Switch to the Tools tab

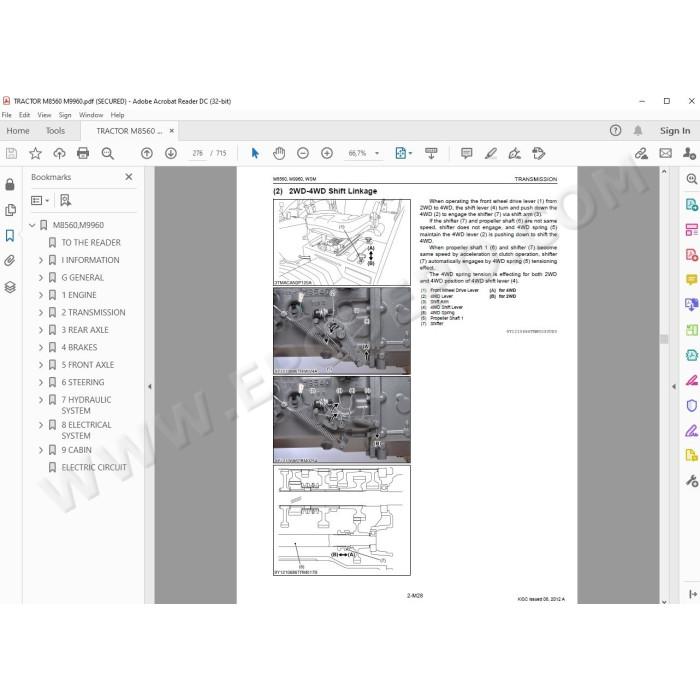coord(55,131)
